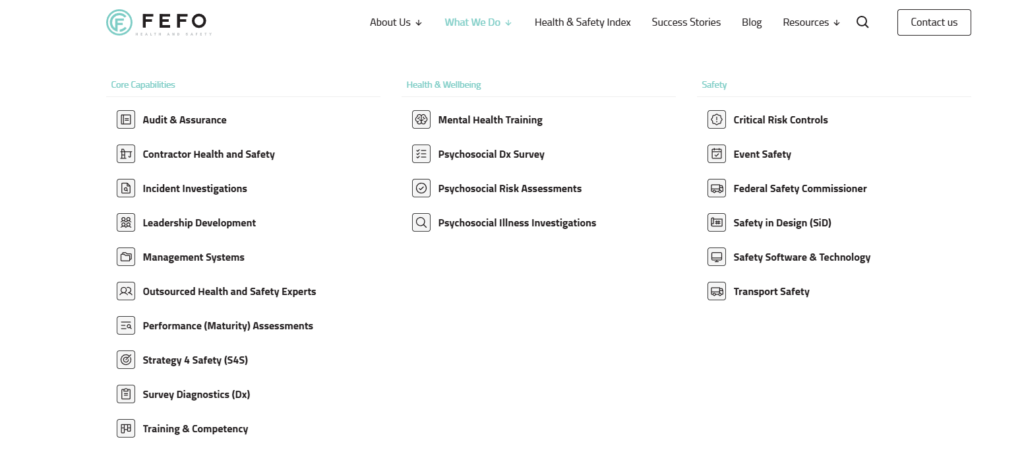Click the Event Safety calendar icon

pyautogui.click(x=716, y=154)
